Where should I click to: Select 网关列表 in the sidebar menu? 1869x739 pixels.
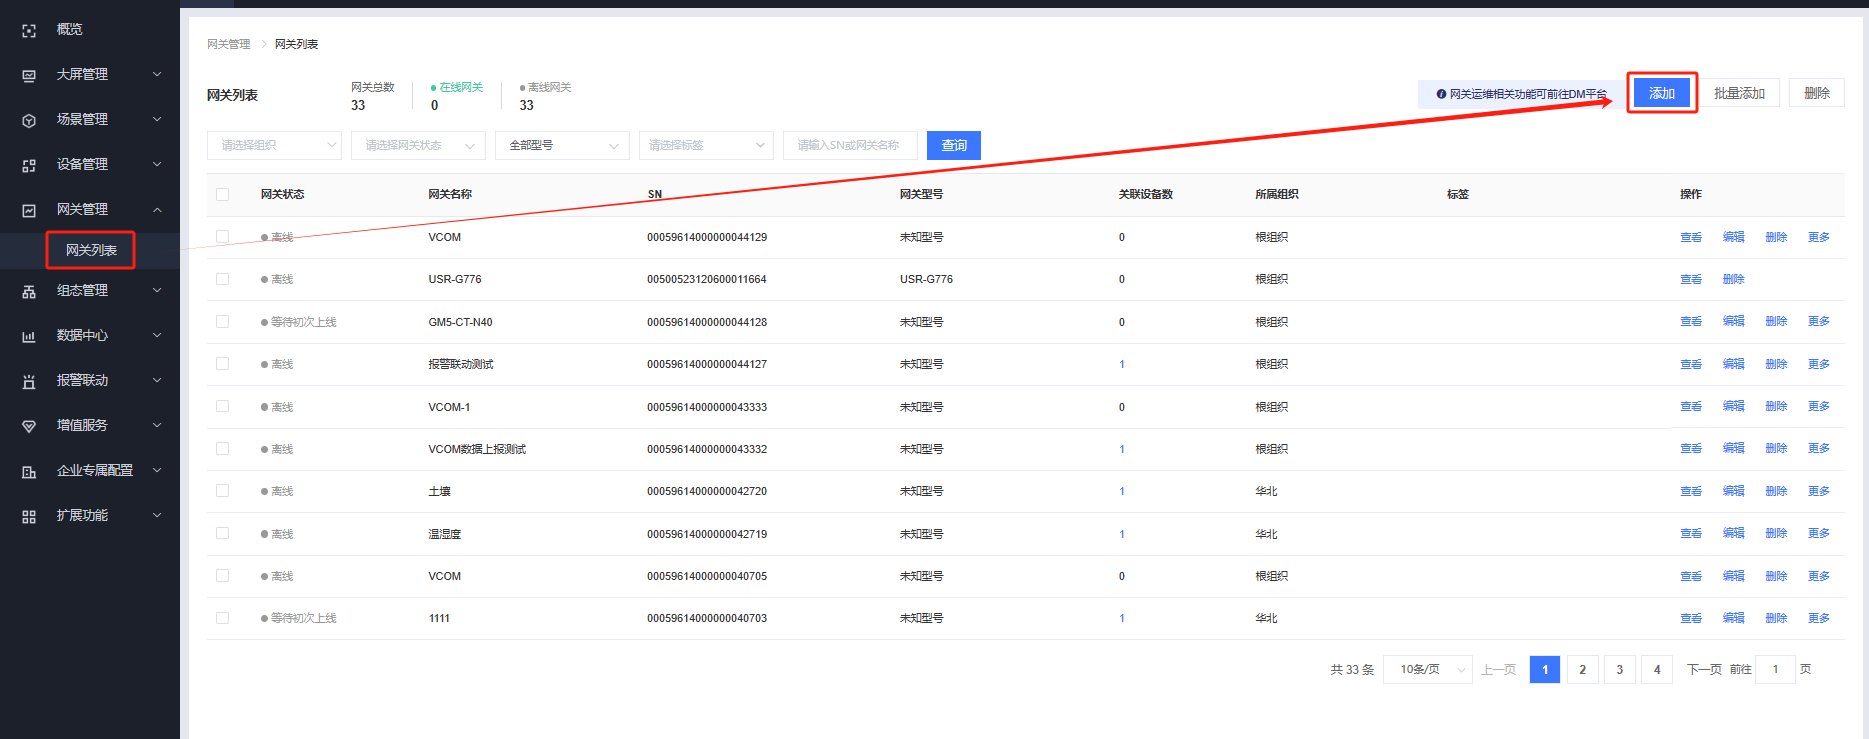pos(91,250)
